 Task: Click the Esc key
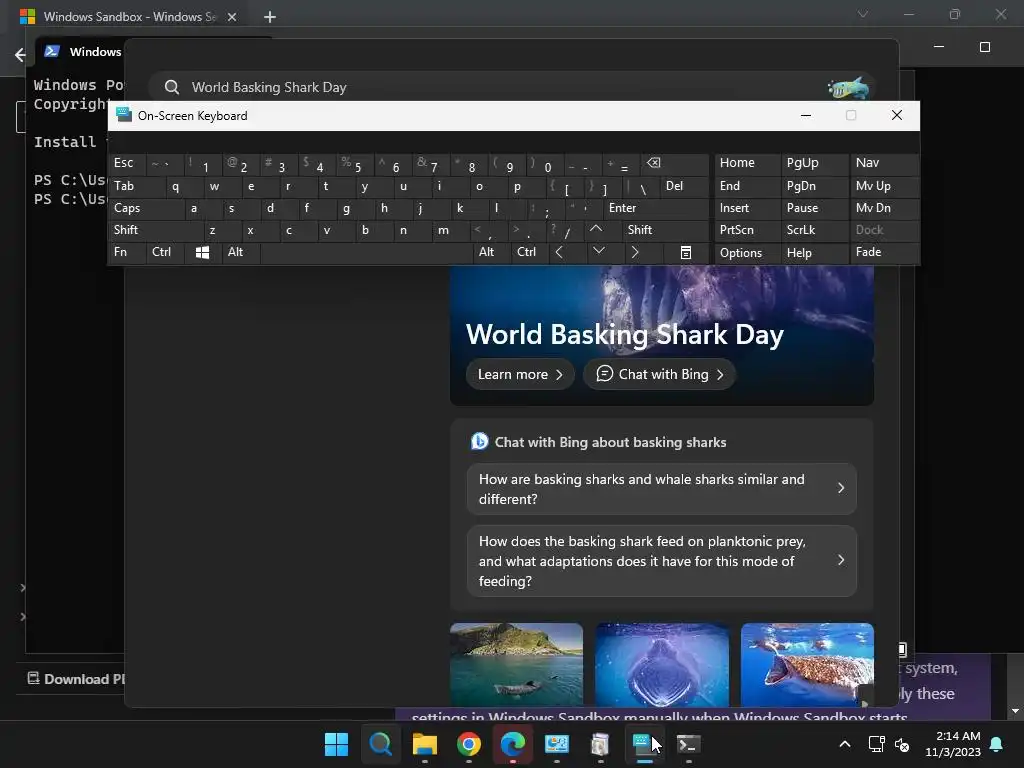tap(127, 163)
